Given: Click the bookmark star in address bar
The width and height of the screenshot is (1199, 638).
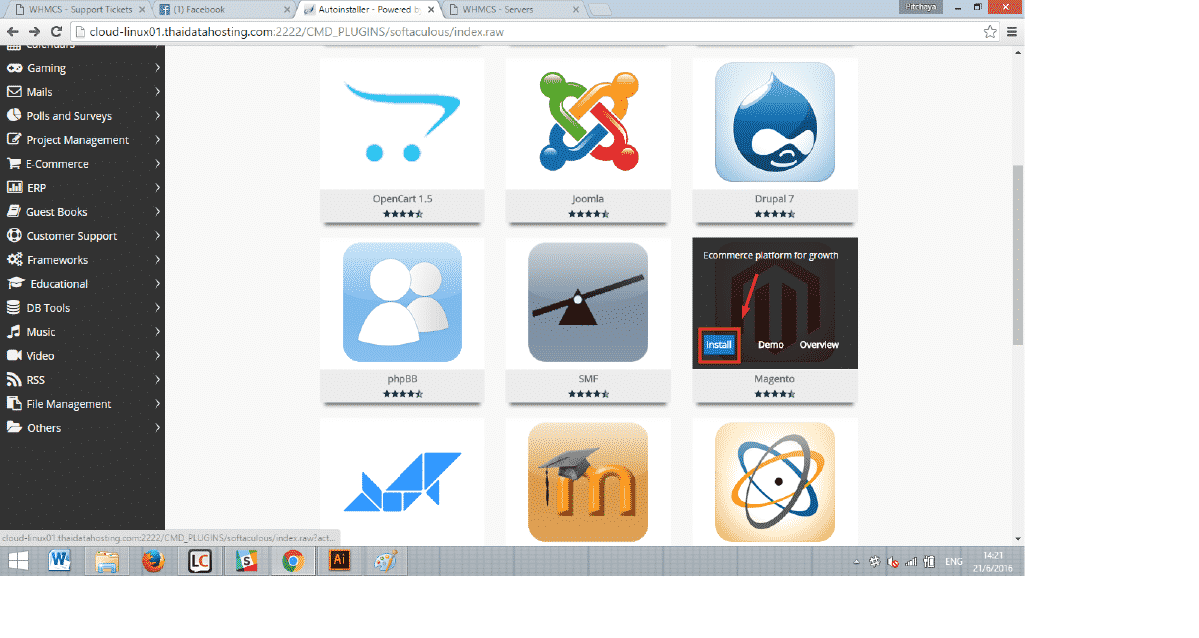Looking at the screenshot, I should [990, 31].
